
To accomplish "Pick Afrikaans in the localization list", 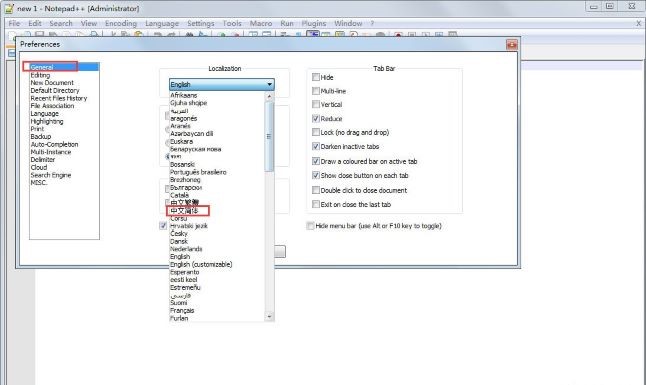I will (x=184, y=95).
